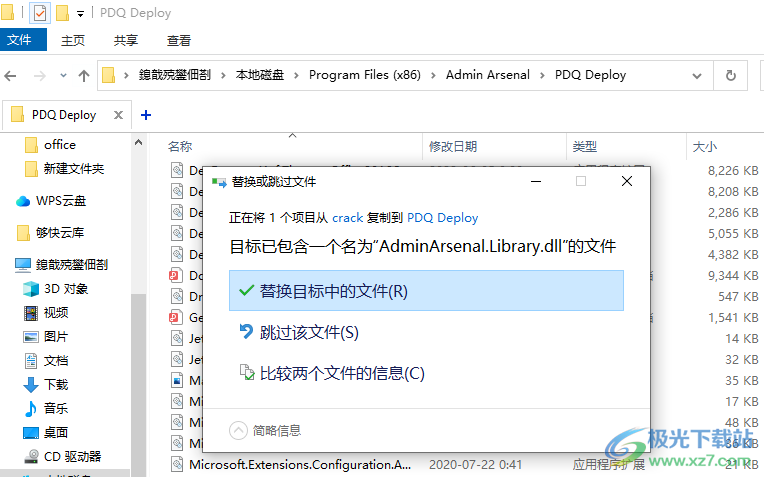This screenshot has height=477, width=764.
Task: Click Admin Arsenal in breadcrumb path
Action: pyautogui.click(x=488, y=75)
